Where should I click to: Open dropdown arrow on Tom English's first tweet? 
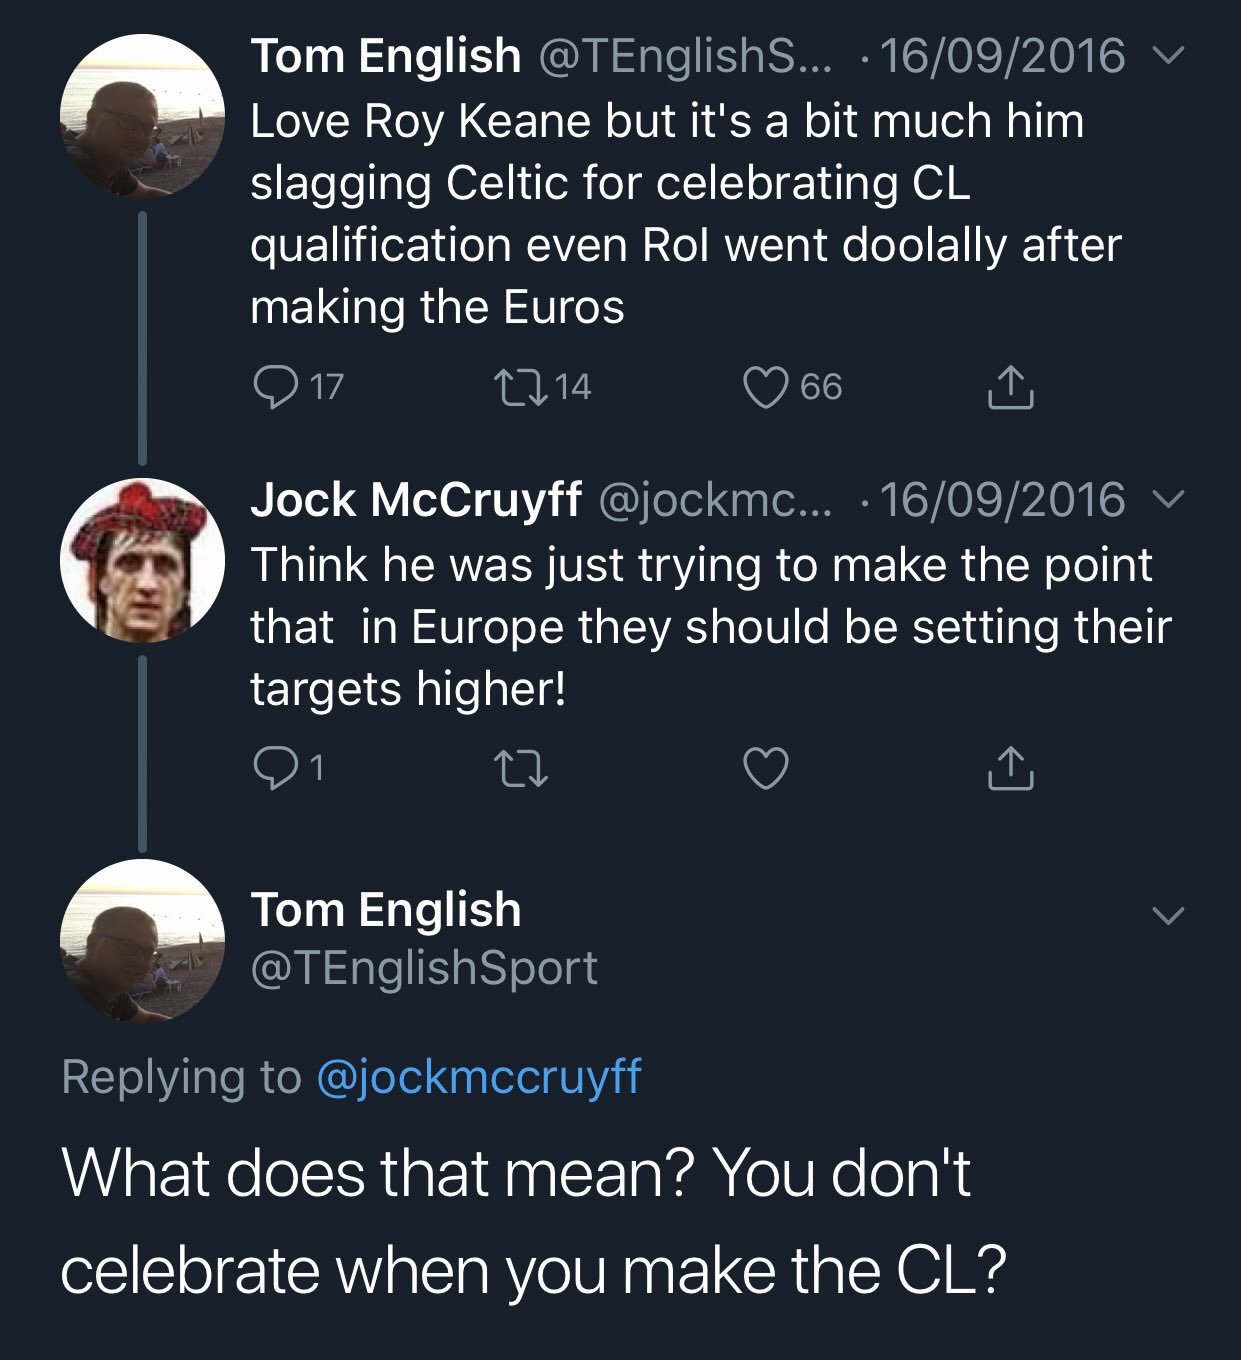coord(1167,55)
